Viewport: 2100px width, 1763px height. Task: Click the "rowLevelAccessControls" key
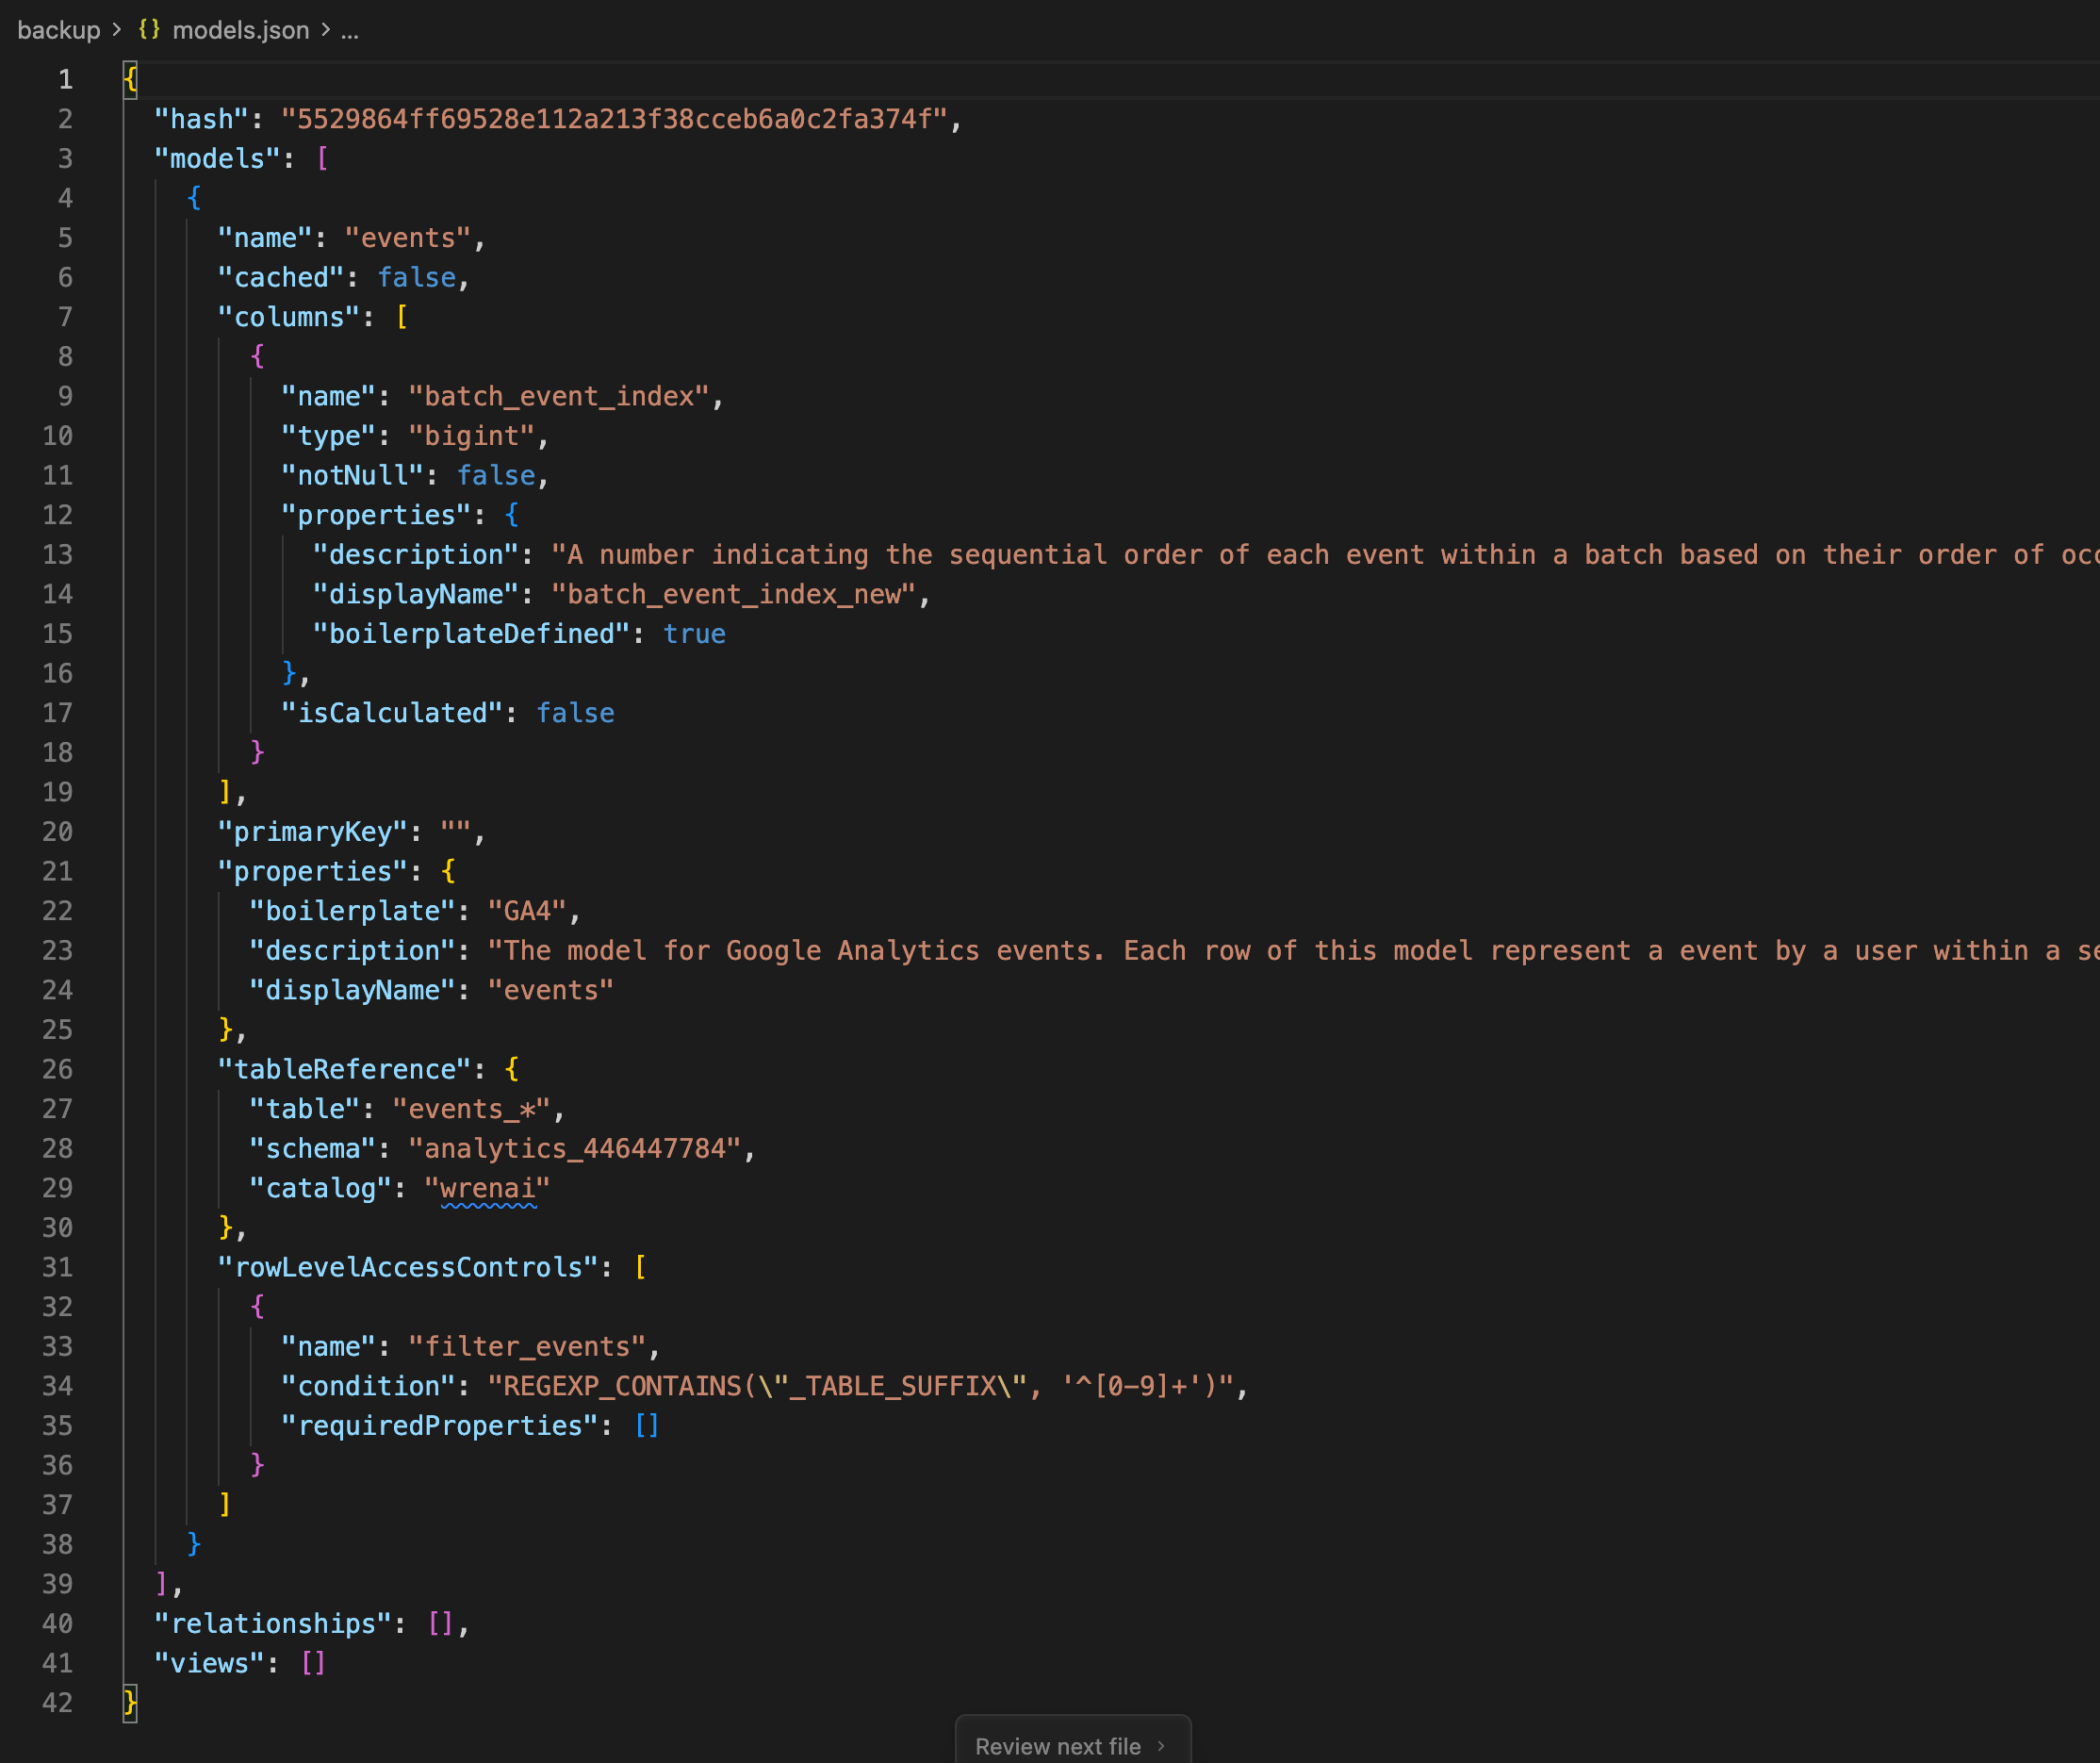point(408,1267)
